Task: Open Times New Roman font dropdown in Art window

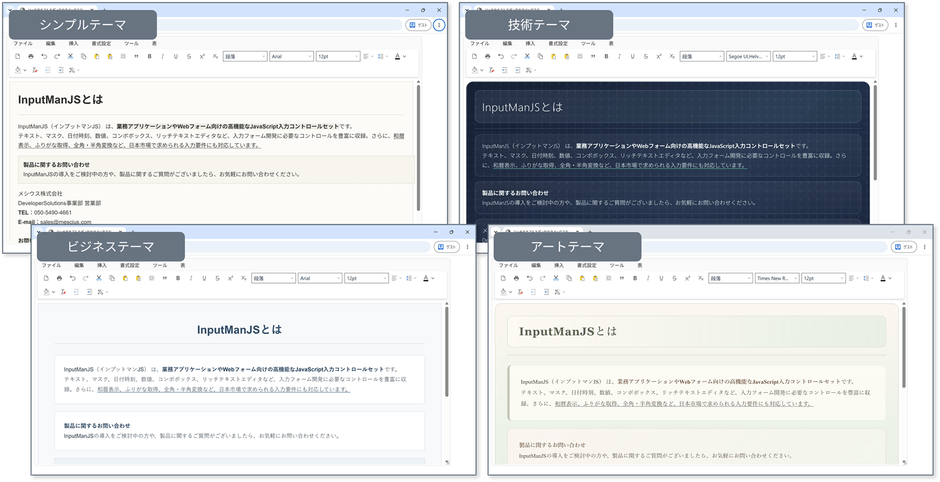Action: tap(777, 278)
